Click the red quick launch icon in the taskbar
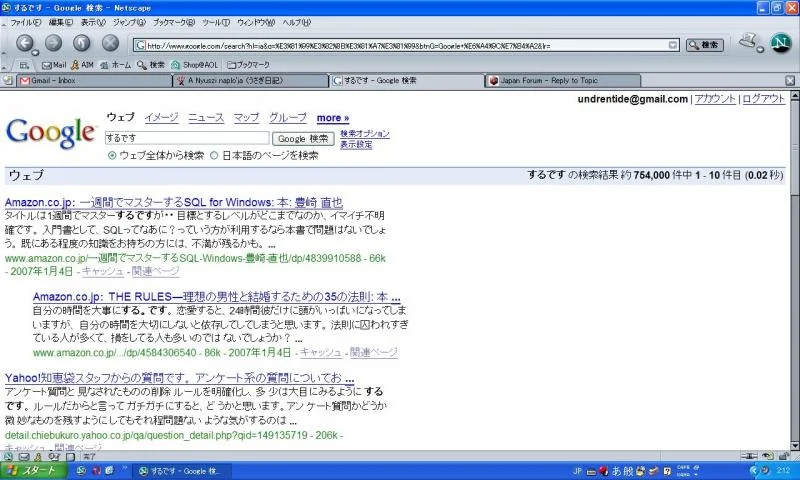Viewport: 800px width, 480px height. [x=95, y=471]
